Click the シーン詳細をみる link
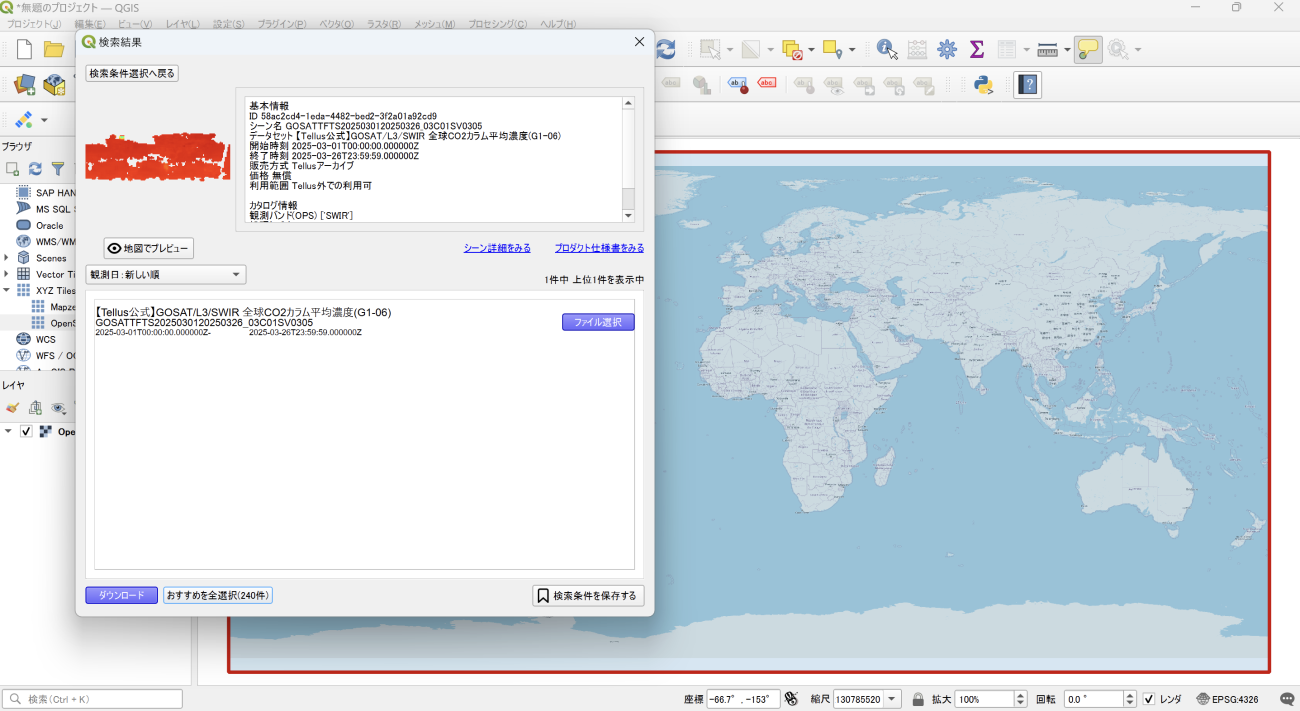 (497, 248)
